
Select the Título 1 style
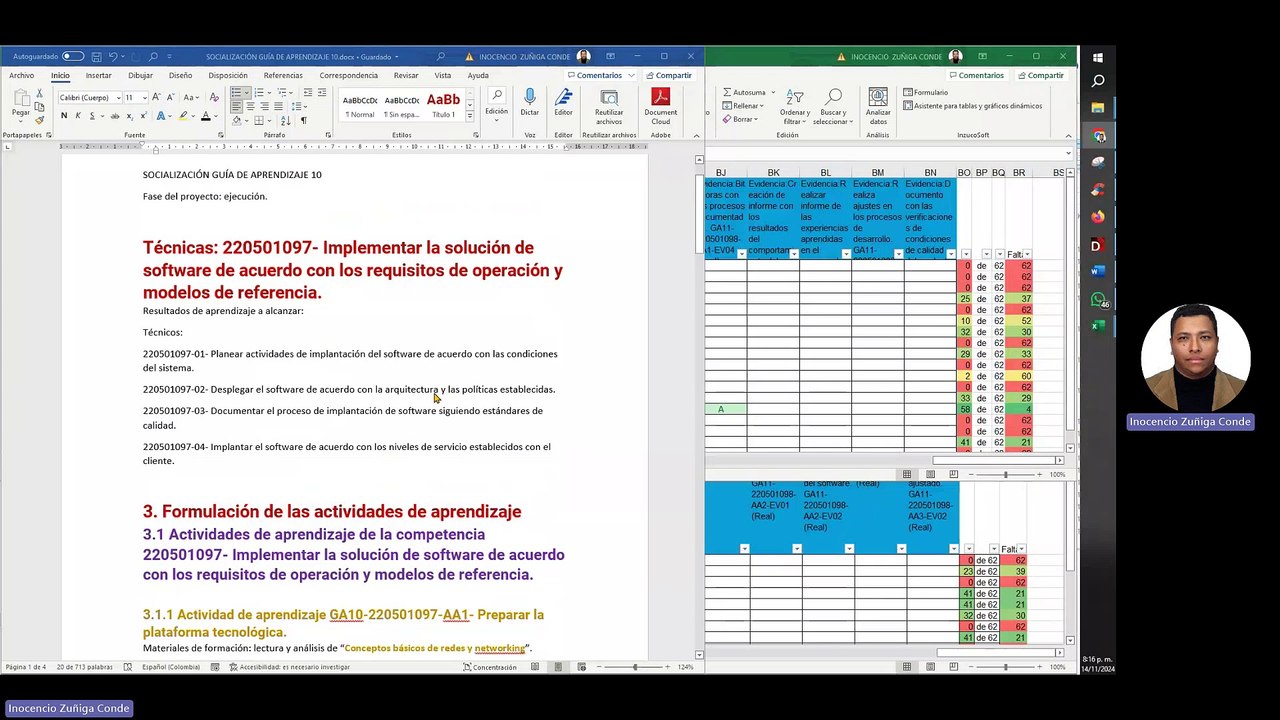443,106
